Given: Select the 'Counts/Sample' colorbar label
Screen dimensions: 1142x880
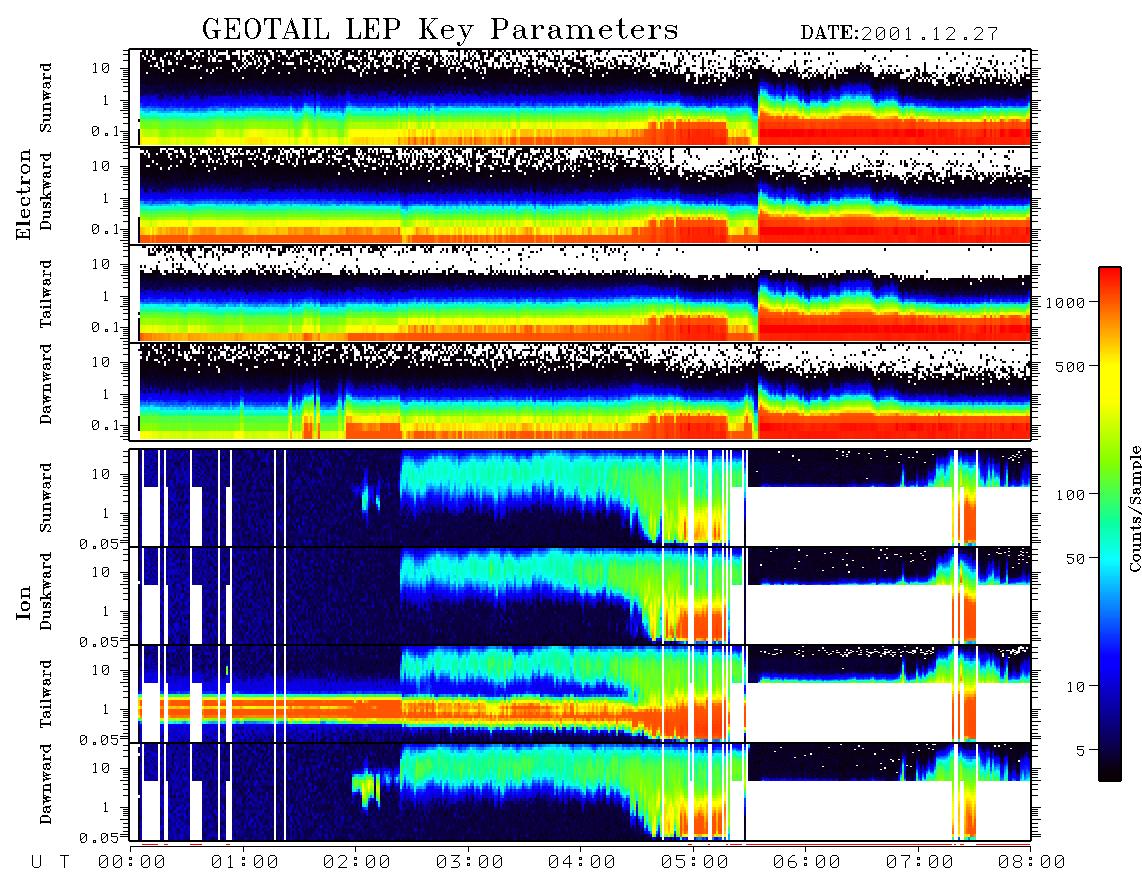Looking at the screenshot, I should point(1134,508).
